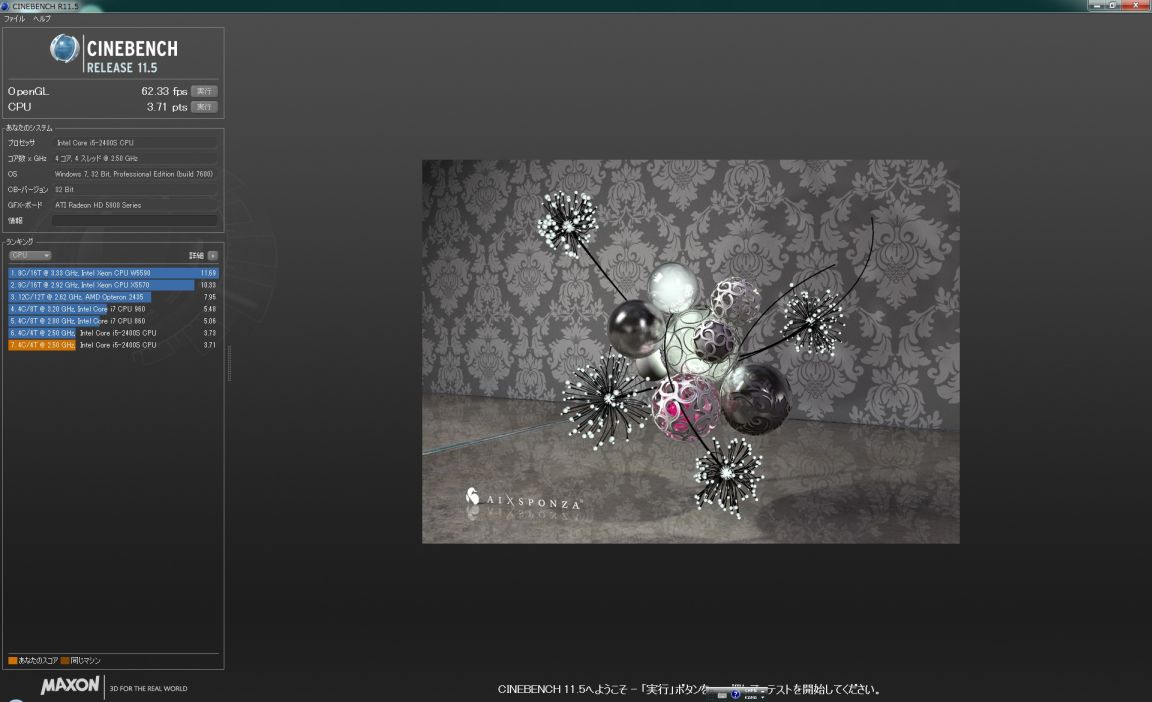Select orange ranking row i5-2400S score 3.71

coord(113,344)
